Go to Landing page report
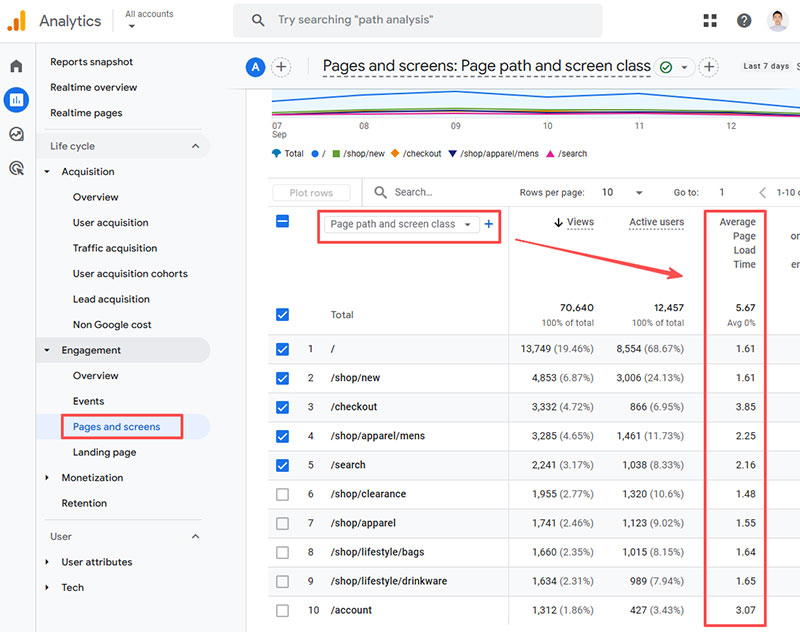 pyautogui.click(x=104, y=452)
